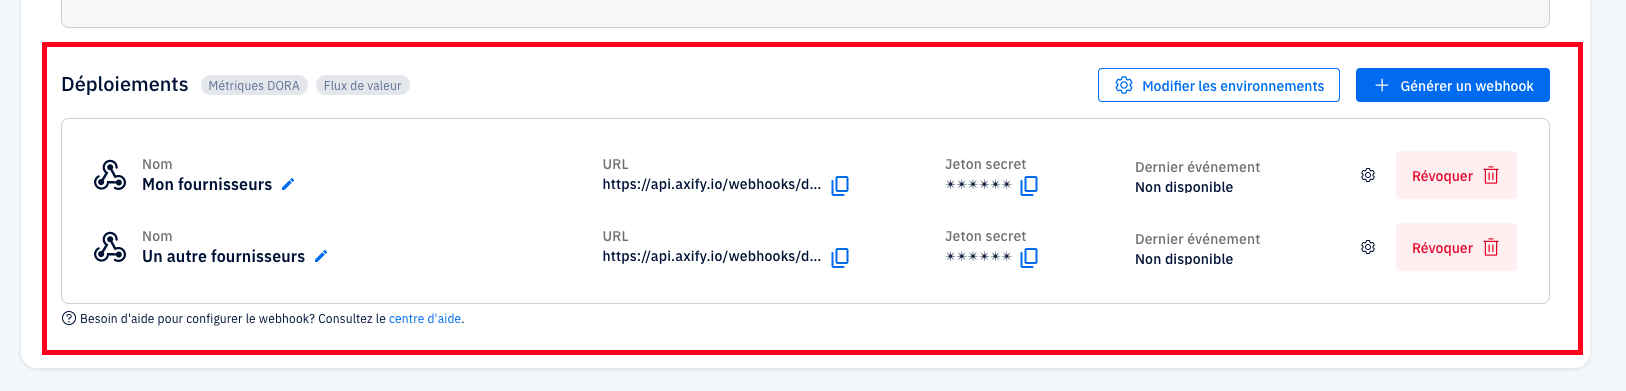The image size is (1626, 391).
Task: Edit the name of Un autre fournisseurs
Action: tap(321, 256)
